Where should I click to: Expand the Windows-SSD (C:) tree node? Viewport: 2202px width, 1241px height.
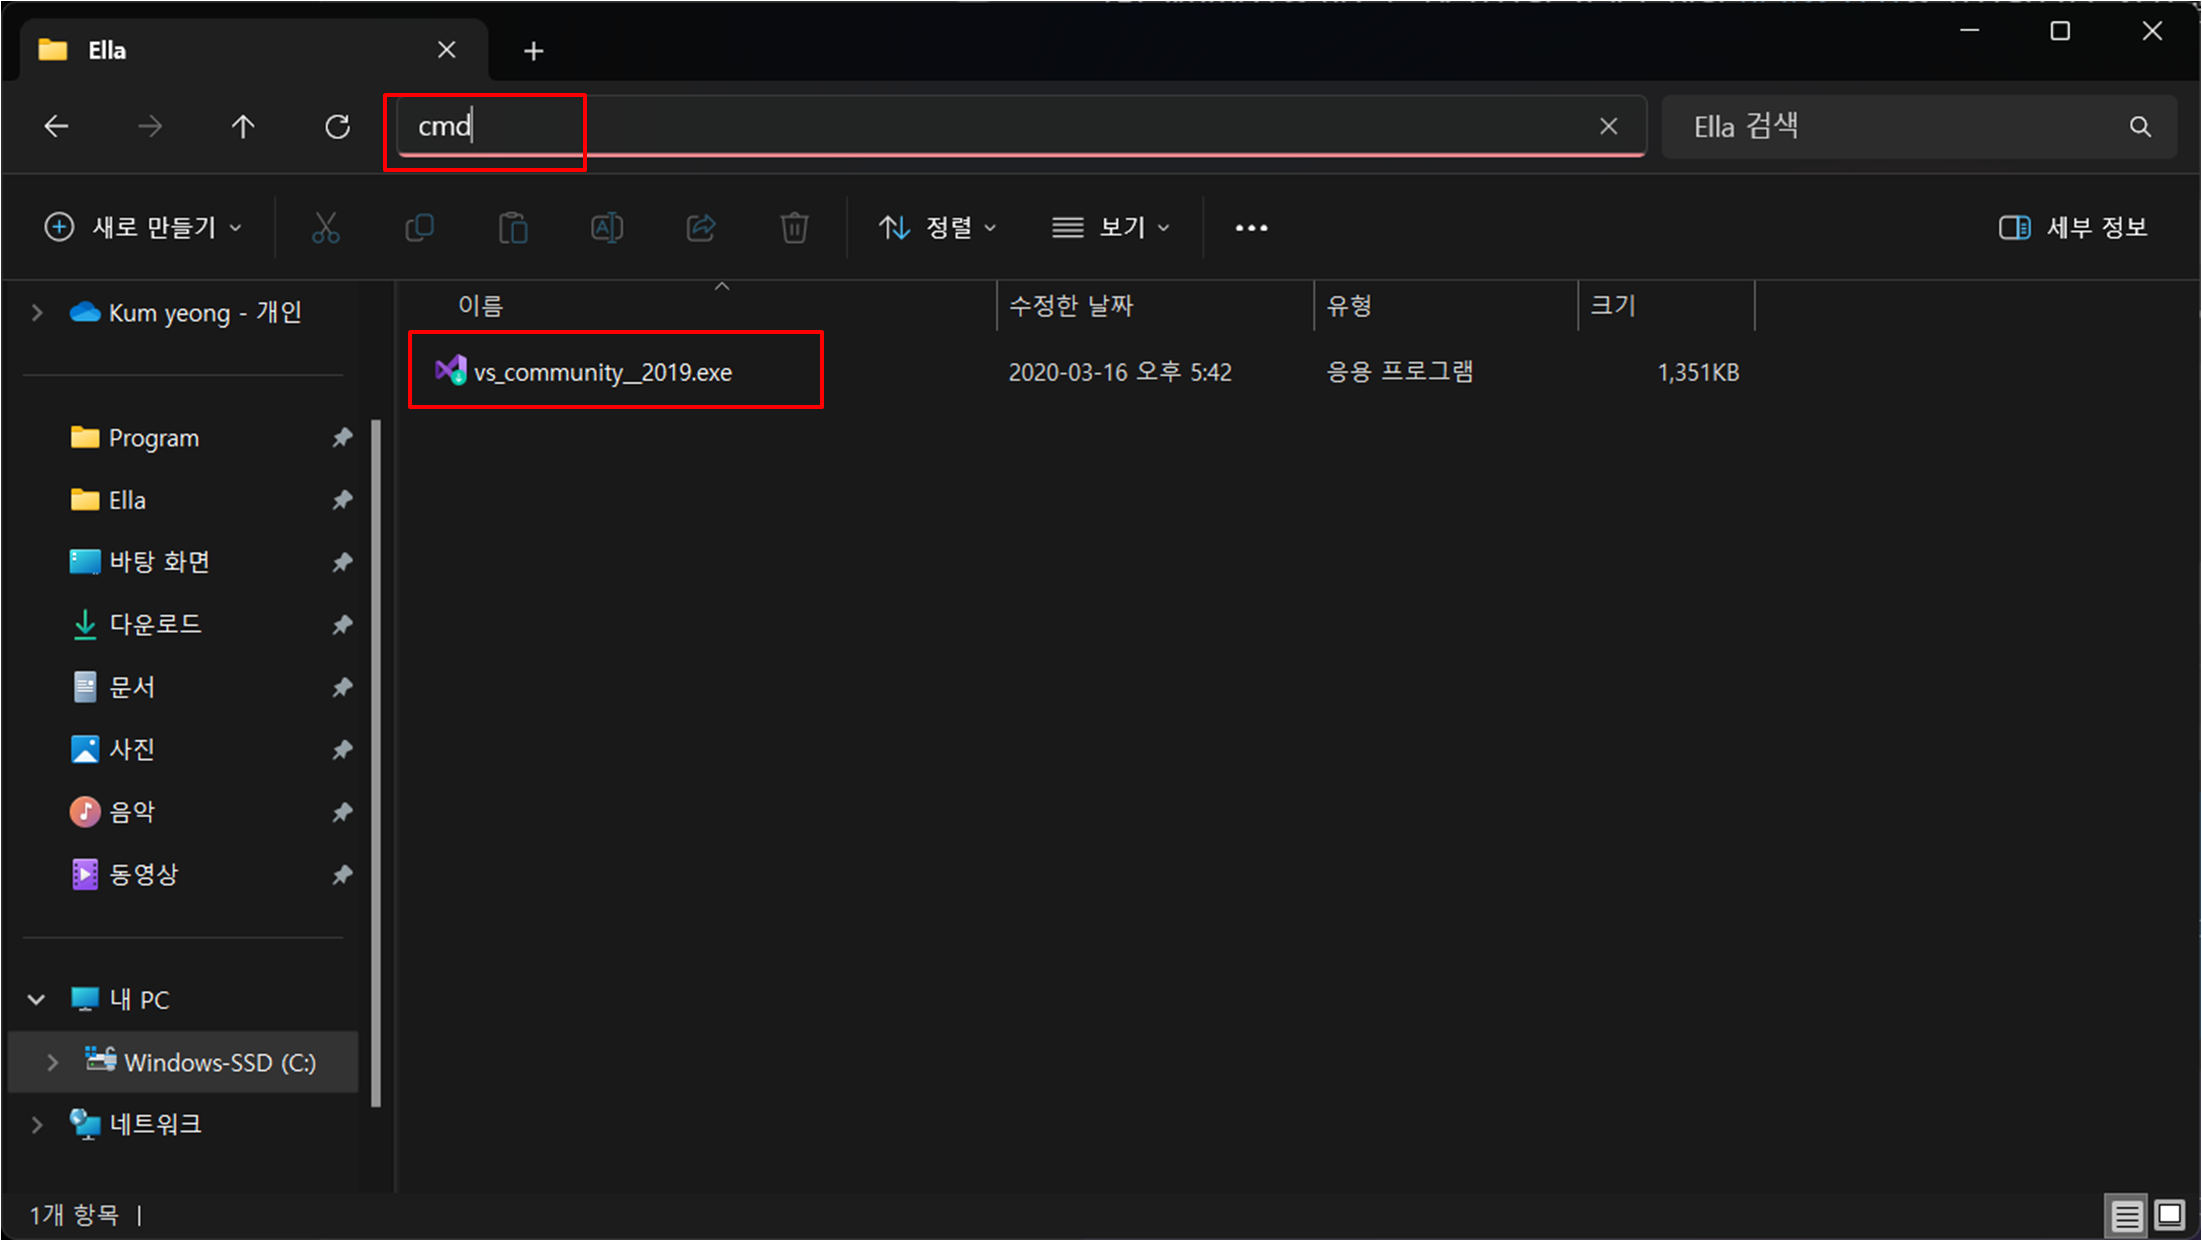[53, 1062]
